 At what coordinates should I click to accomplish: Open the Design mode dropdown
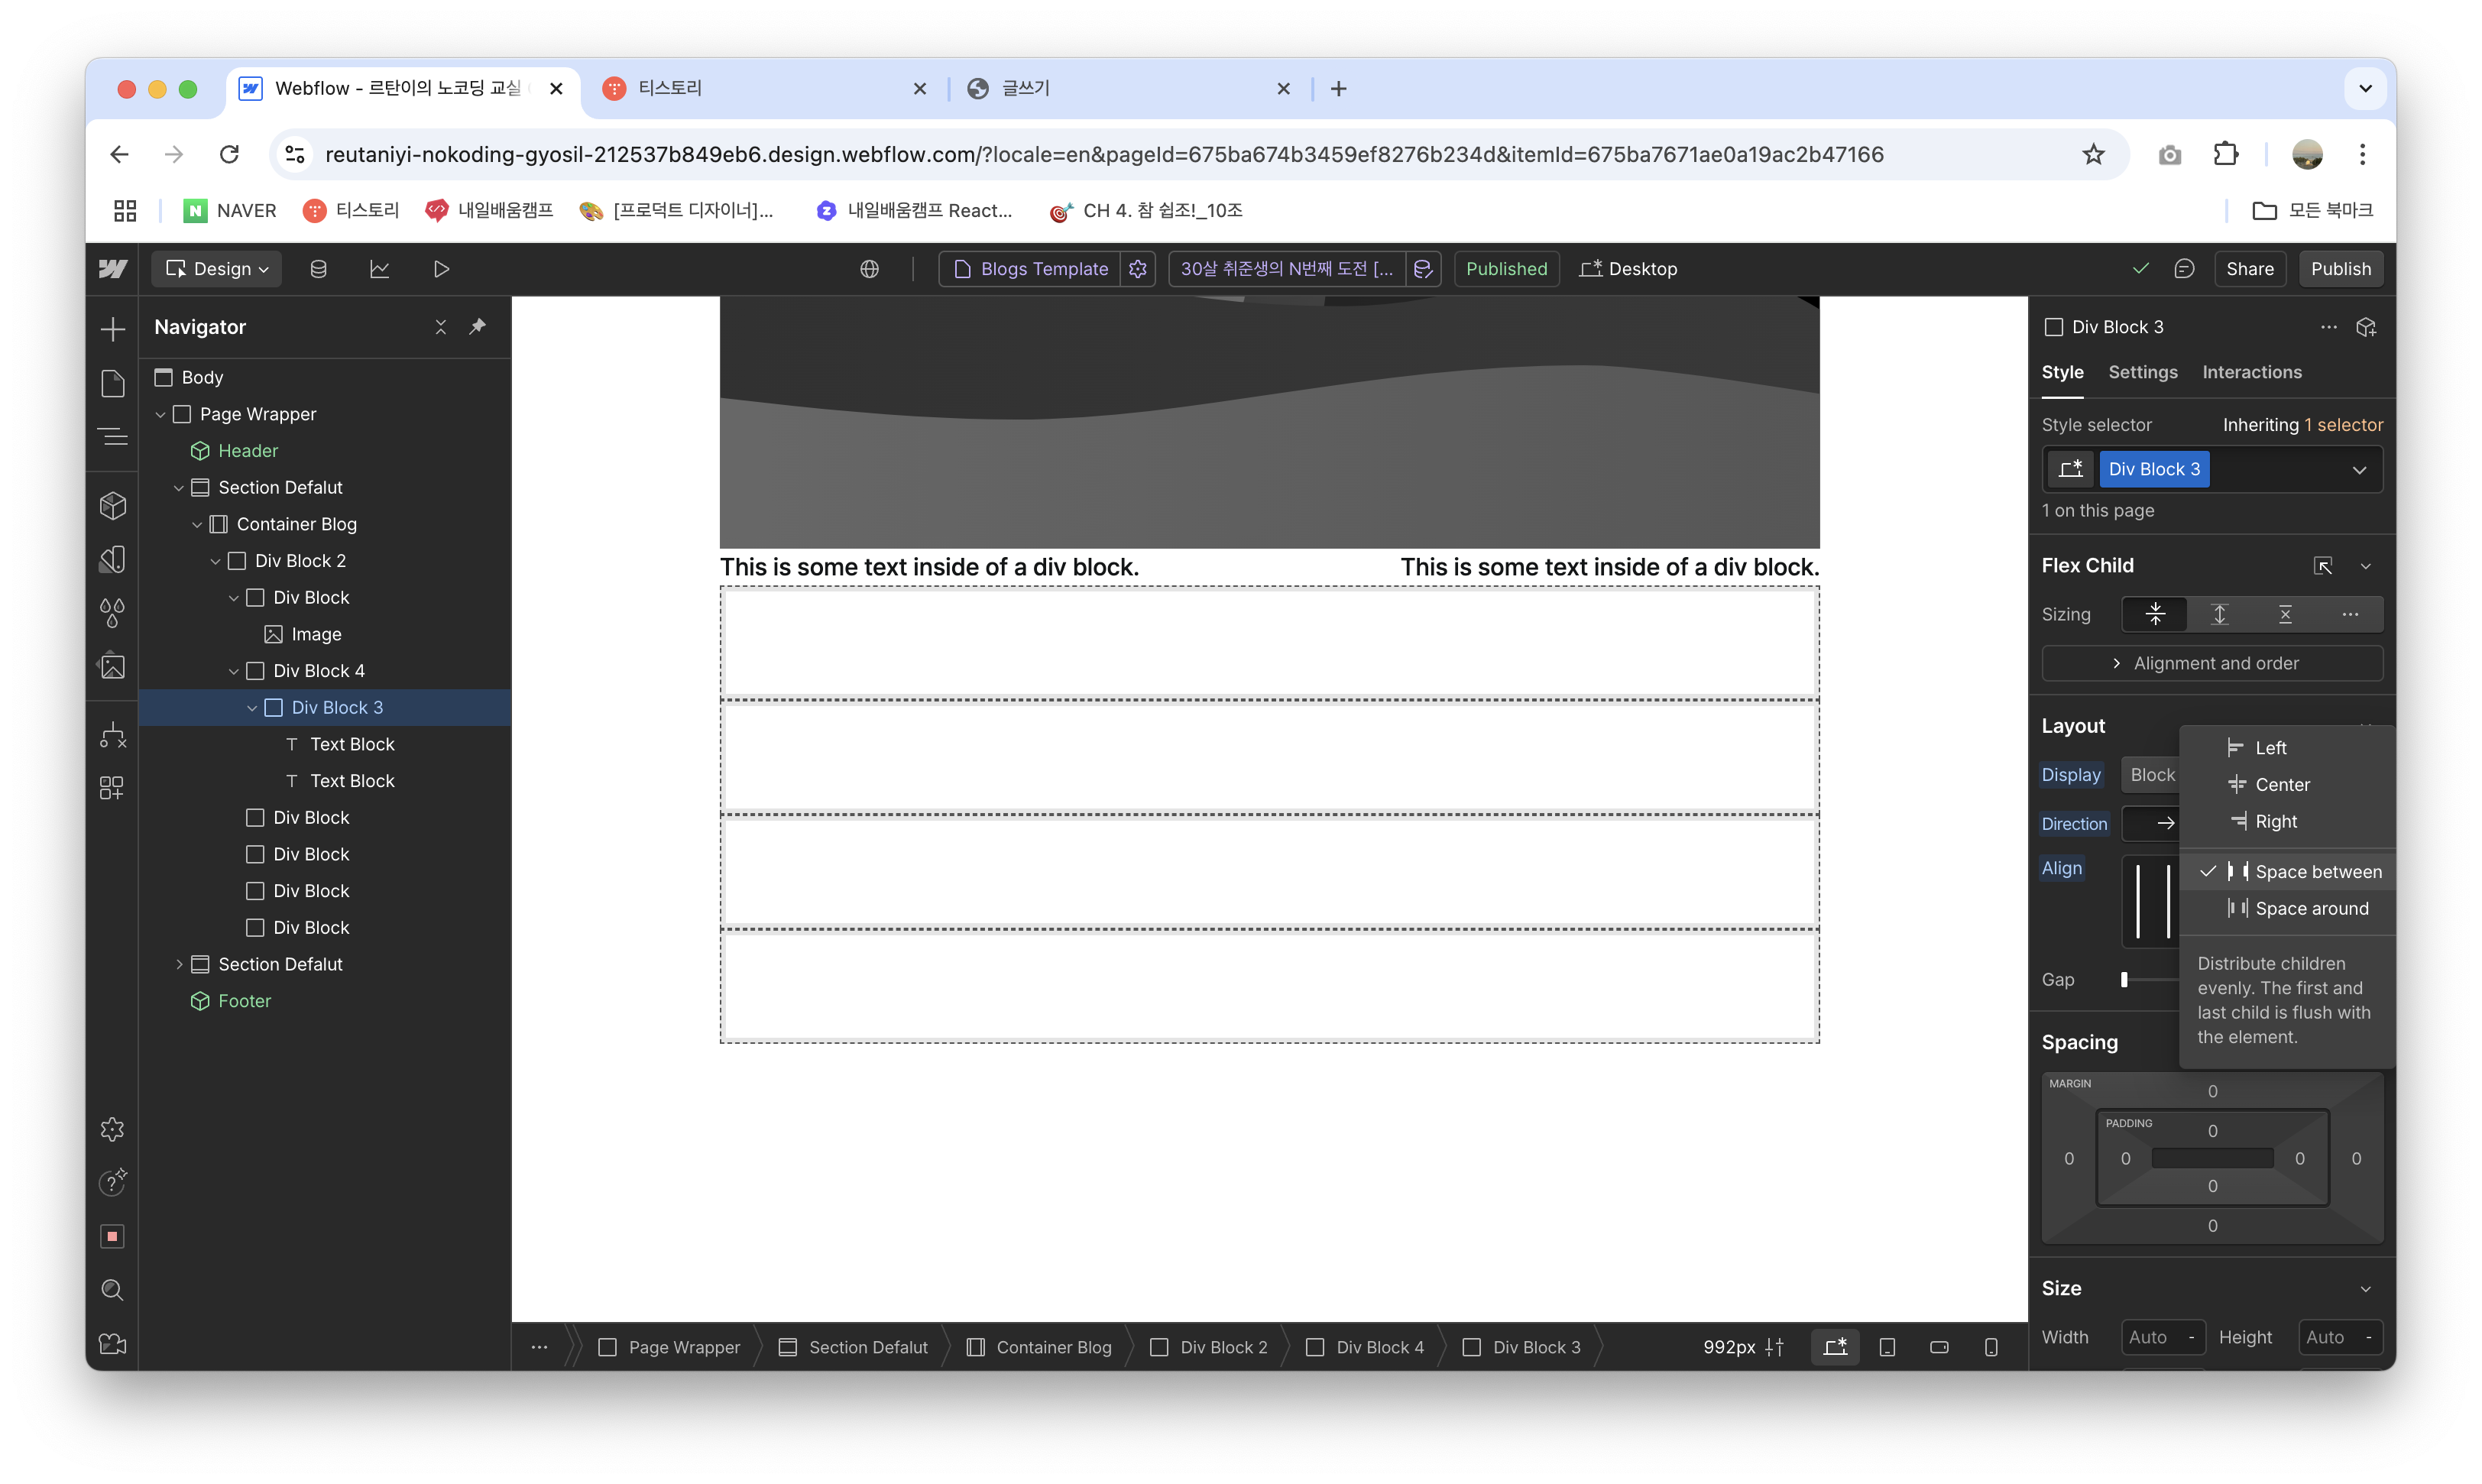tap(217, 269)
